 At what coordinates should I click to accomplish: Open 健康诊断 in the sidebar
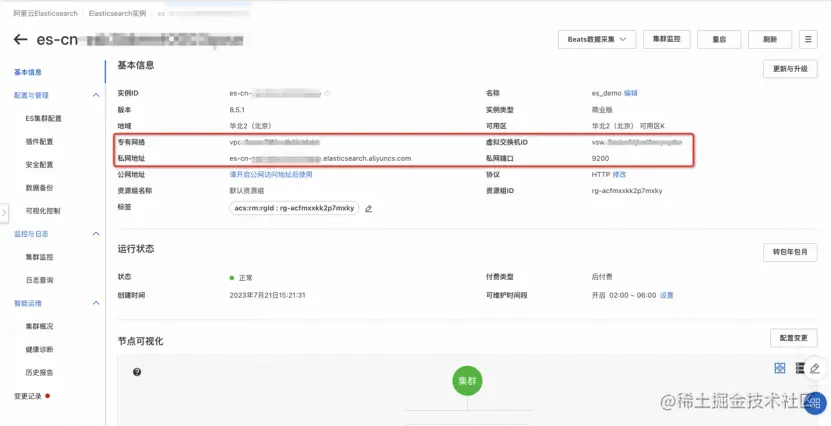(39, 350)
